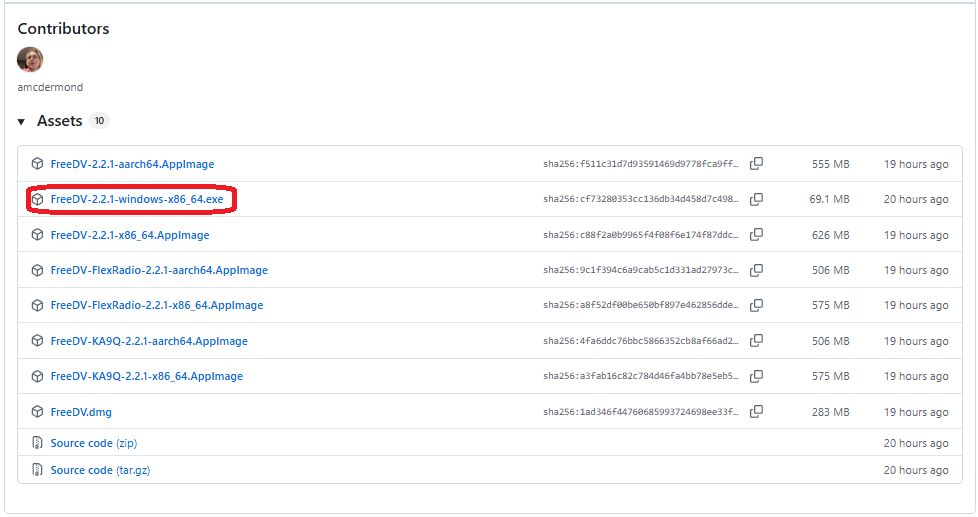Click the Assets heading
Image resolution: width=978 pixels, height=517 pixels.
[x=59, y=121]
